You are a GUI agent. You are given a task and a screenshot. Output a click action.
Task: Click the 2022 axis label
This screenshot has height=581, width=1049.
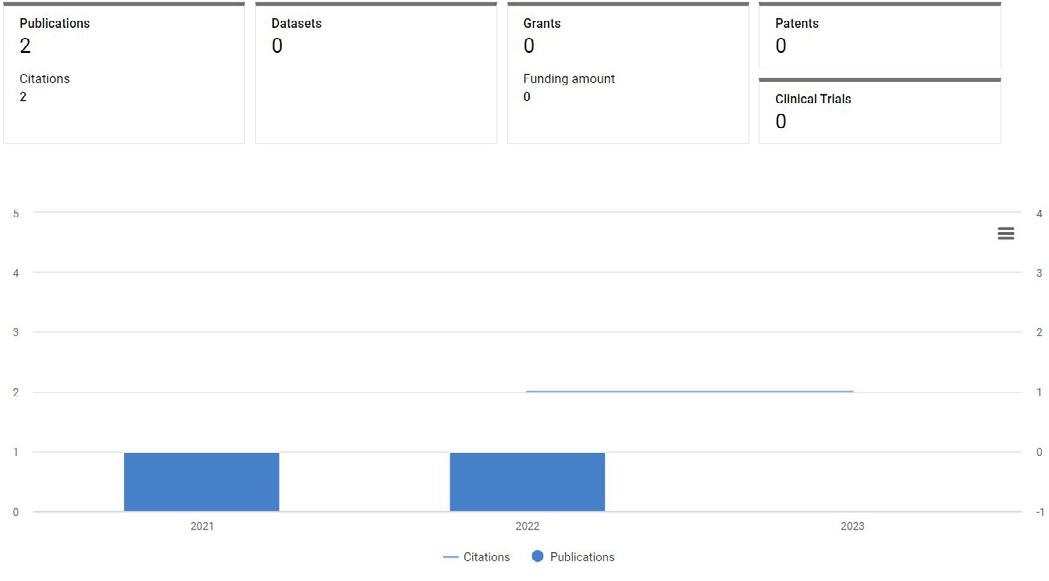tap(527, 526)
